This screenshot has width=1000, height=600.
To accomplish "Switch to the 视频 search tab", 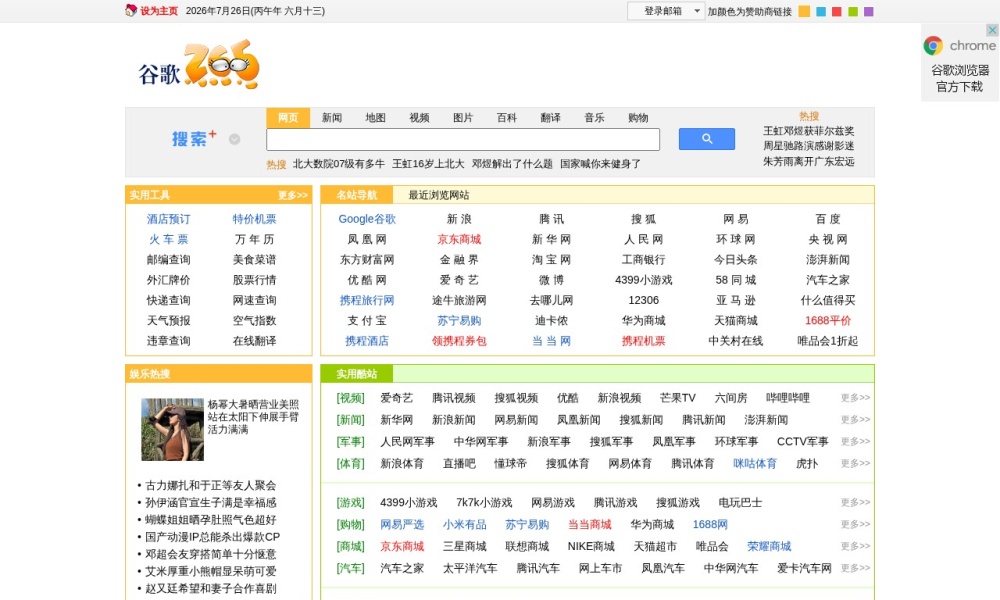I will pyautogui.click(x=419, y=117).
